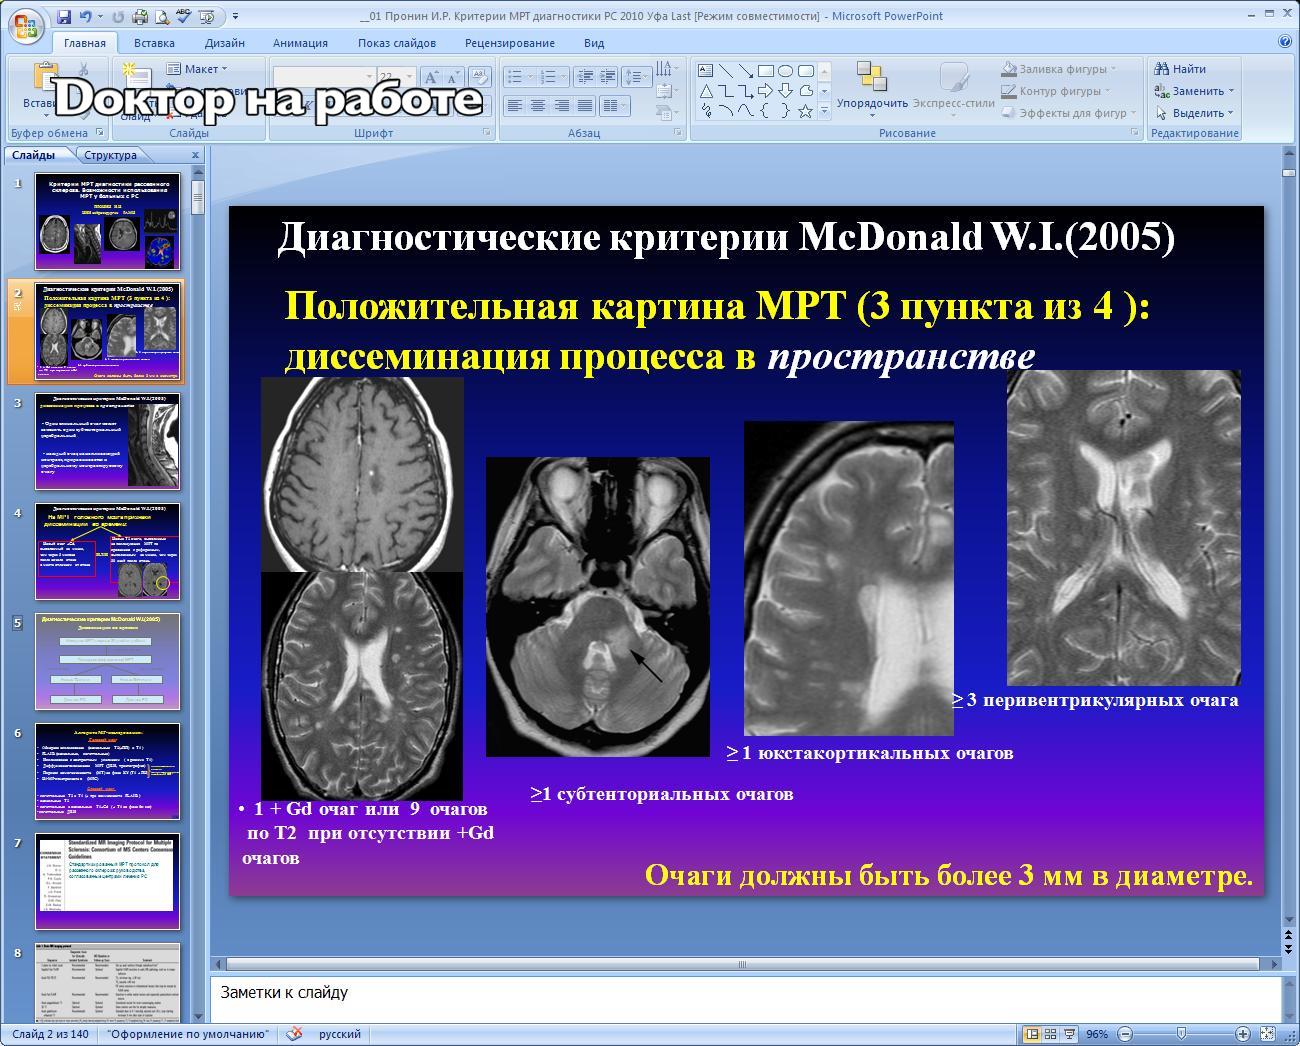This screenshot has width=1300, height=1046.
Task: Switch to Normal view in status bar
Action: click(x=1031, y=1034)
